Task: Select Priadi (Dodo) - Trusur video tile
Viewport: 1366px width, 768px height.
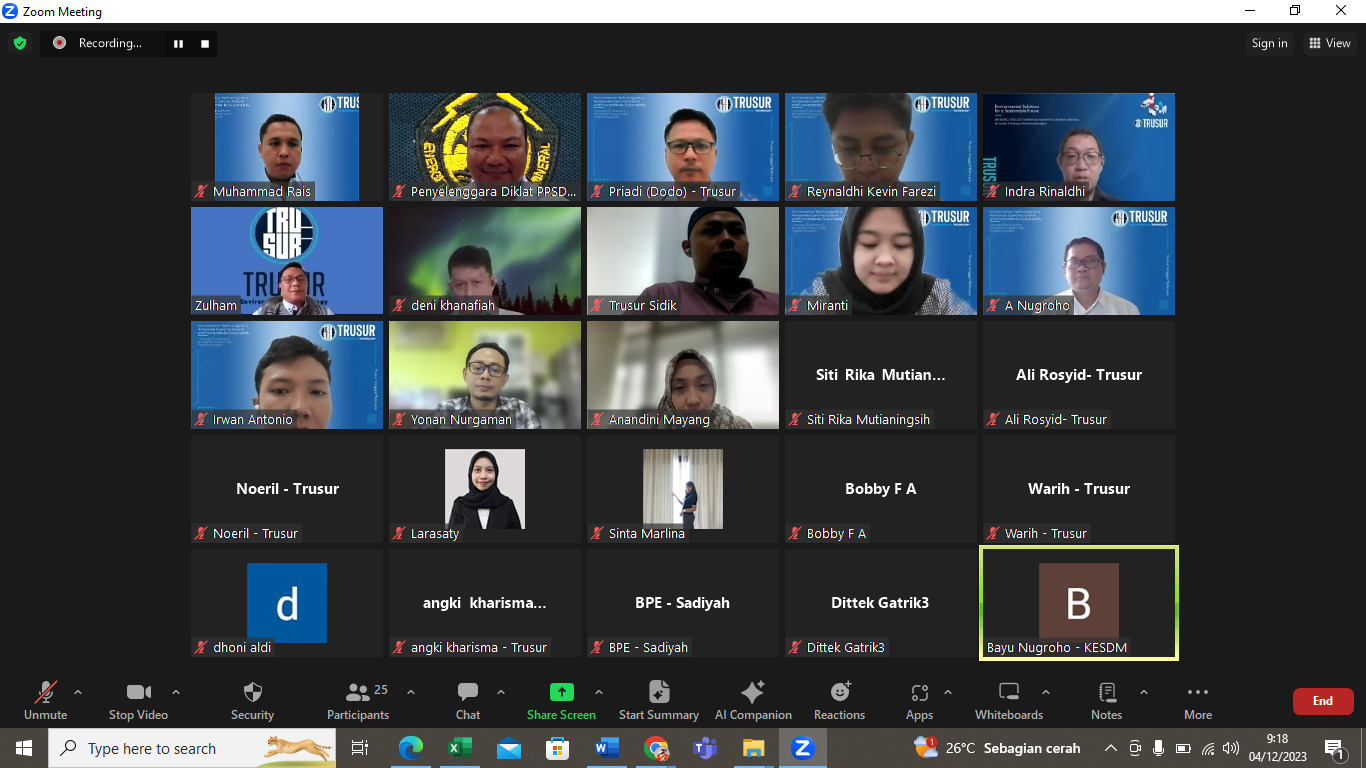Action: tap(683, 147)
